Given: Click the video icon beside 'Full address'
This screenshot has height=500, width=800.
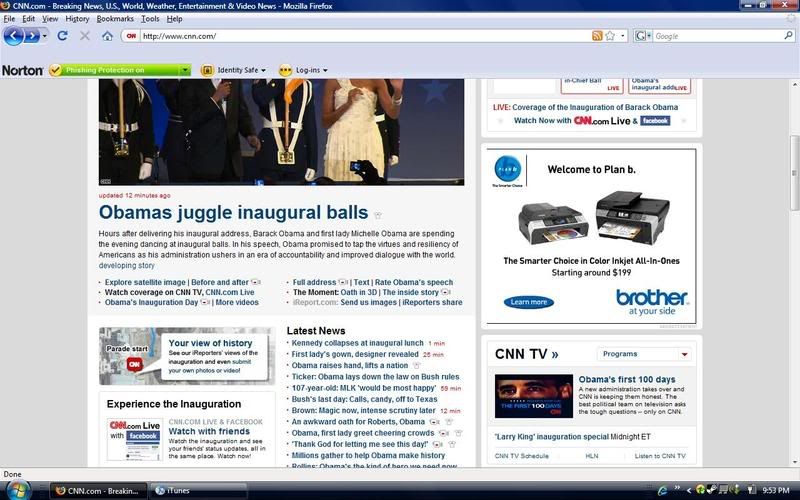Looking at the screenshot, I should tap(343, 282).
